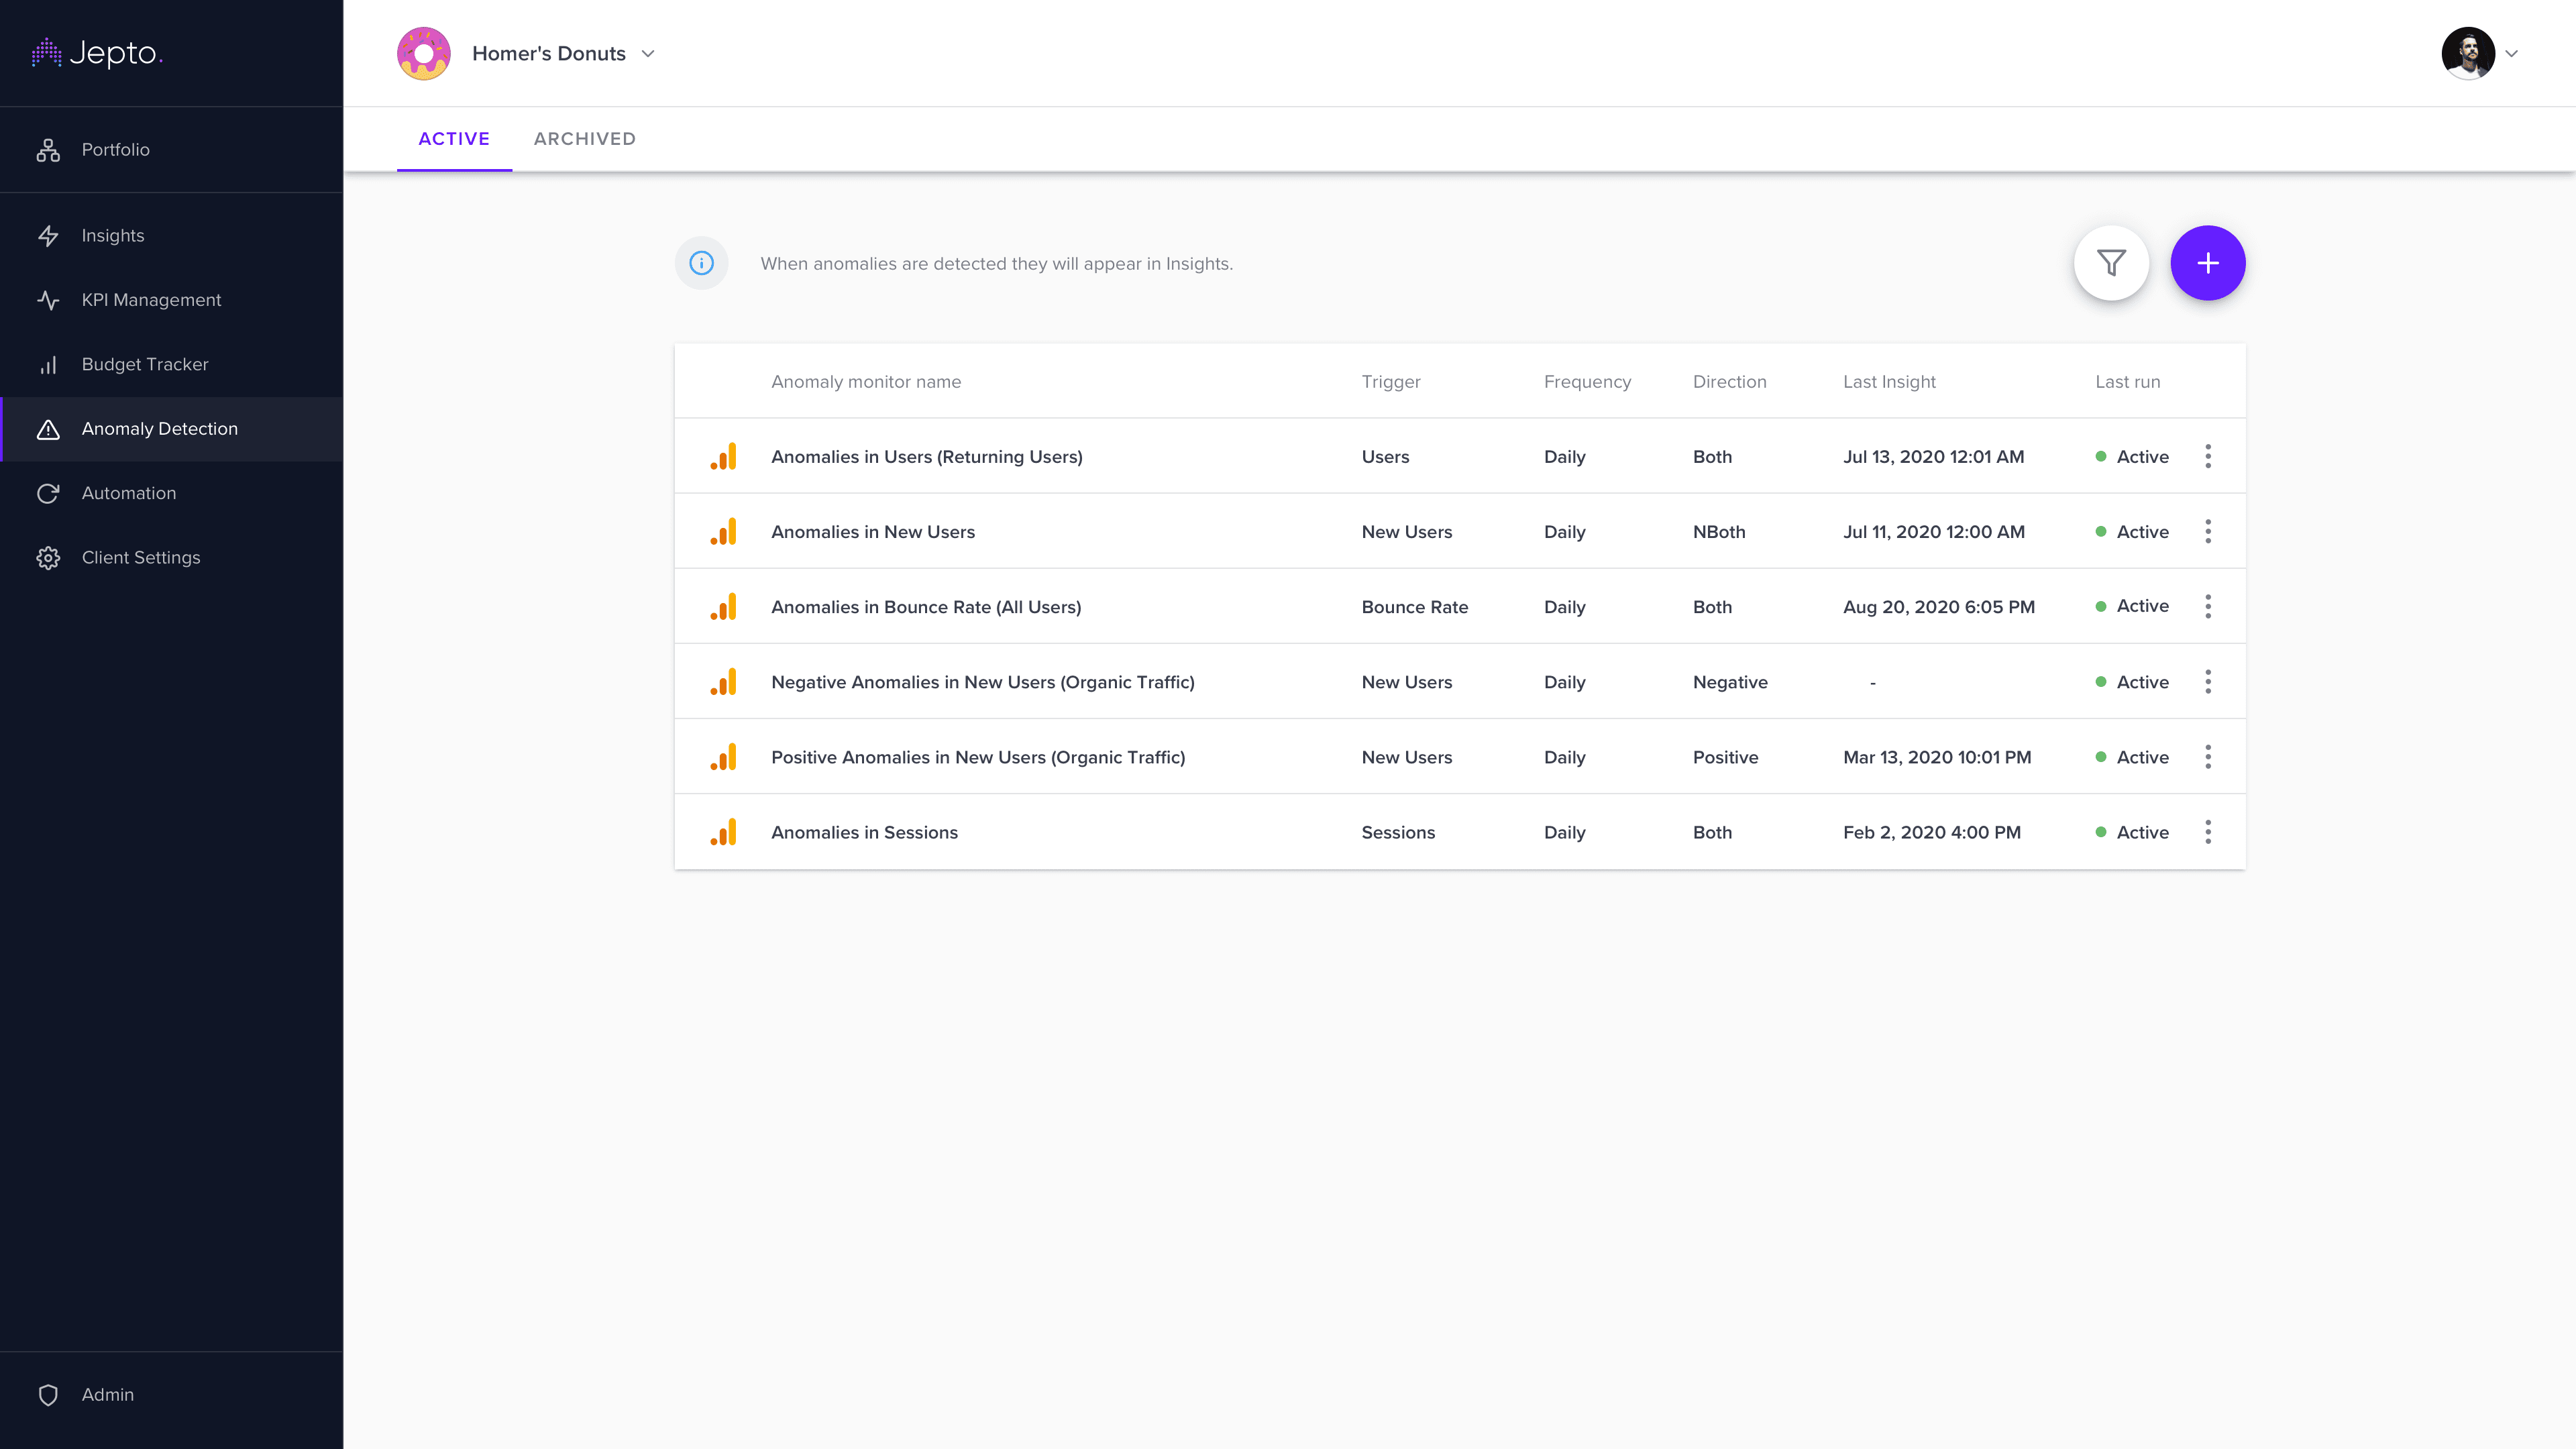This screenshot has width=2576, height=1449.
Task: Click the Jepto logo
Action: point(97,53)
